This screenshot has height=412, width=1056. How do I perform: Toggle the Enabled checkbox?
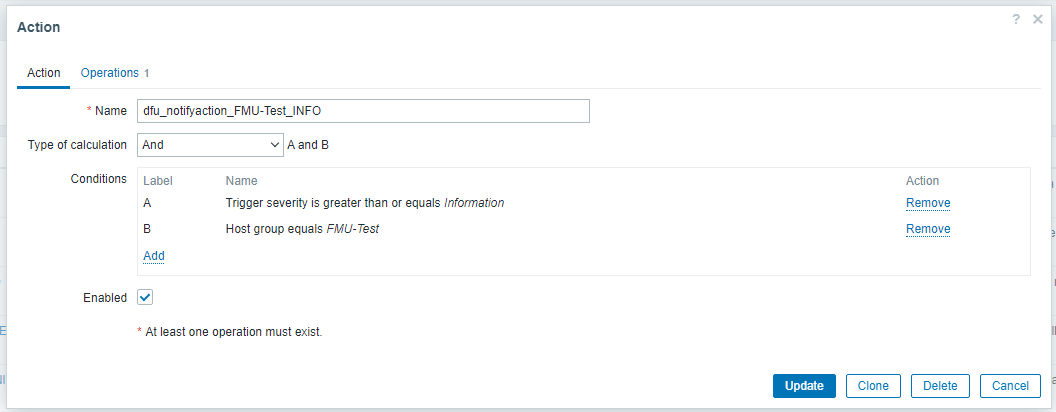coord(145,297)
